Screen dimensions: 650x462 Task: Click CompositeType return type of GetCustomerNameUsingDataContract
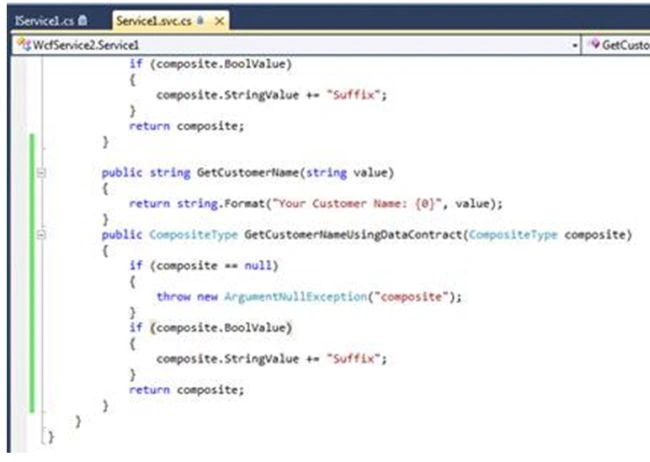pos(193,235)
